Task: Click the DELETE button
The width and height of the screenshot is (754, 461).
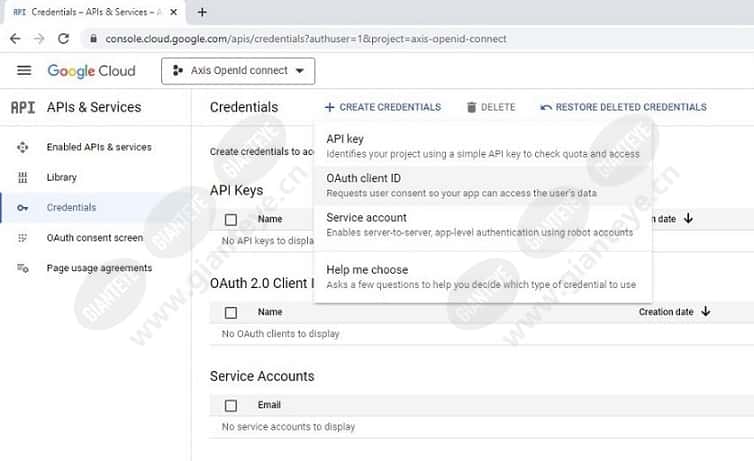Action: 491,107
